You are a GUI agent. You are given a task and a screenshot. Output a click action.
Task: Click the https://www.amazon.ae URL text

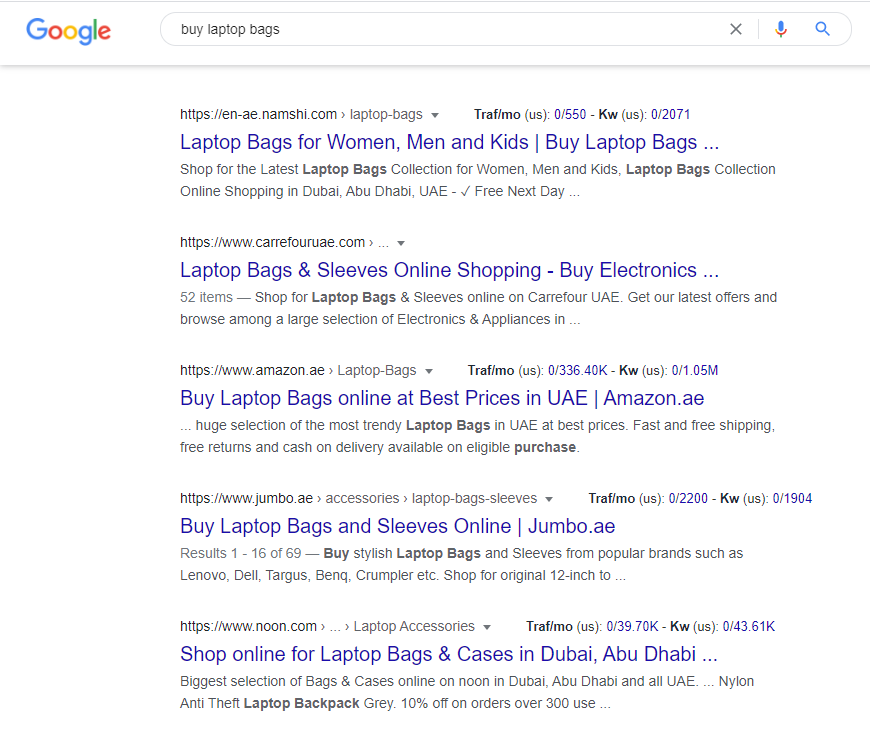pos(252,371)
